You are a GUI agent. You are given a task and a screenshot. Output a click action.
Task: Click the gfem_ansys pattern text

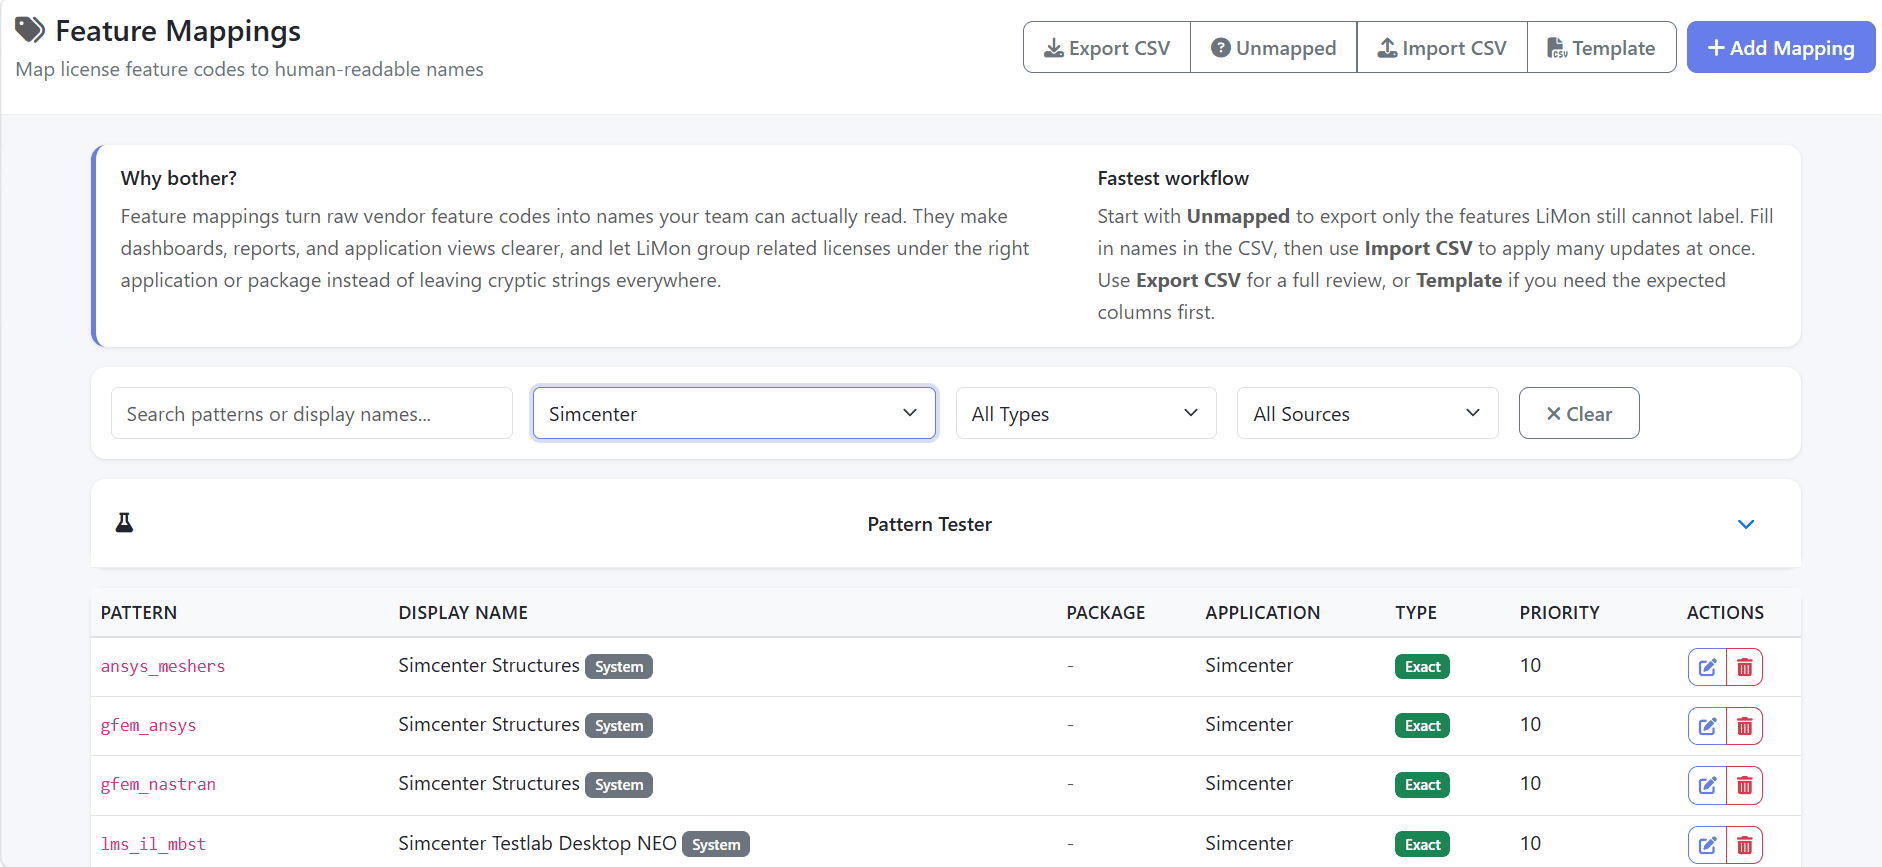point(148,725)
